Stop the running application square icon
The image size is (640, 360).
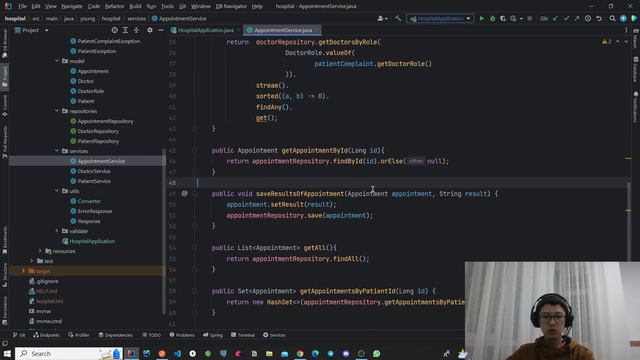tap(529, 18)
